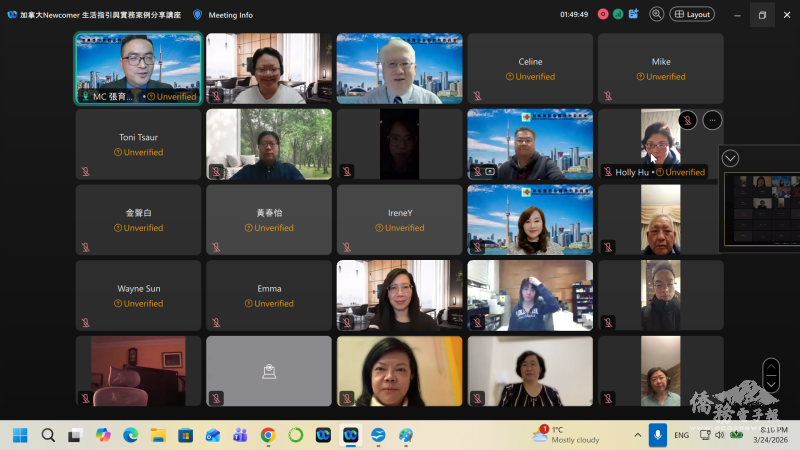Open the Windows Start menu
Screen dimensions: 800x450
pos(20,436)
